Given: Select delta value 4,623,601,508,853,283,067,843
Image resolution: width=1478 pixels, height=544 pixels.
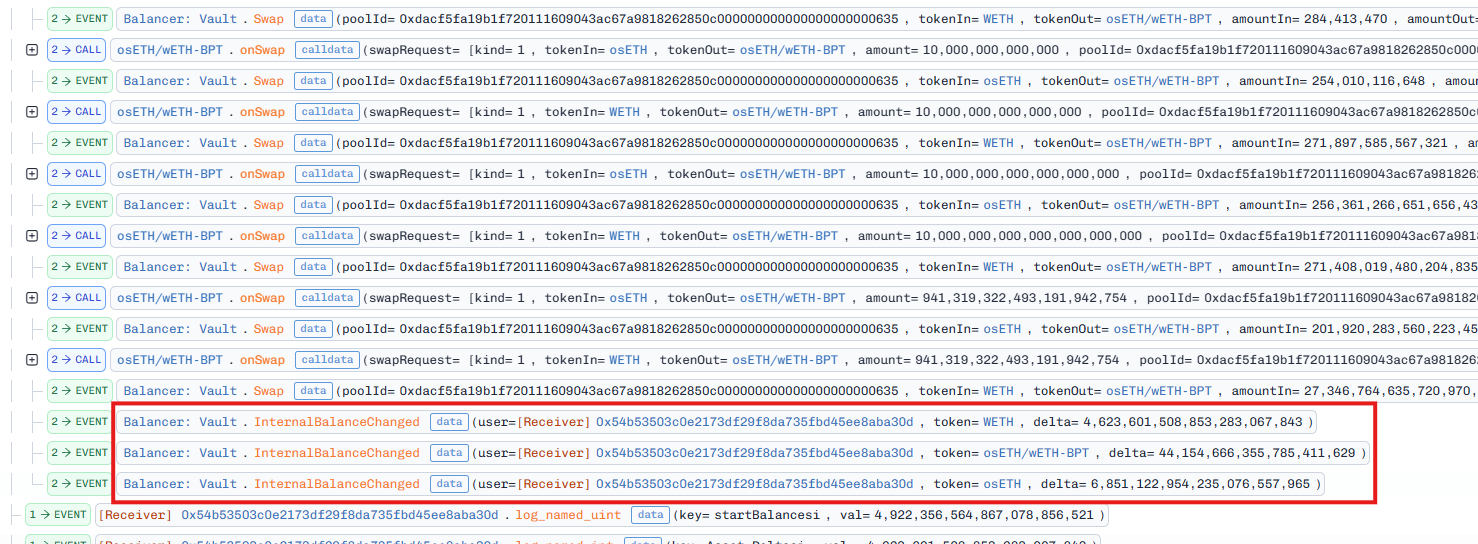Looking at the screenshot, I should 1192,422.
